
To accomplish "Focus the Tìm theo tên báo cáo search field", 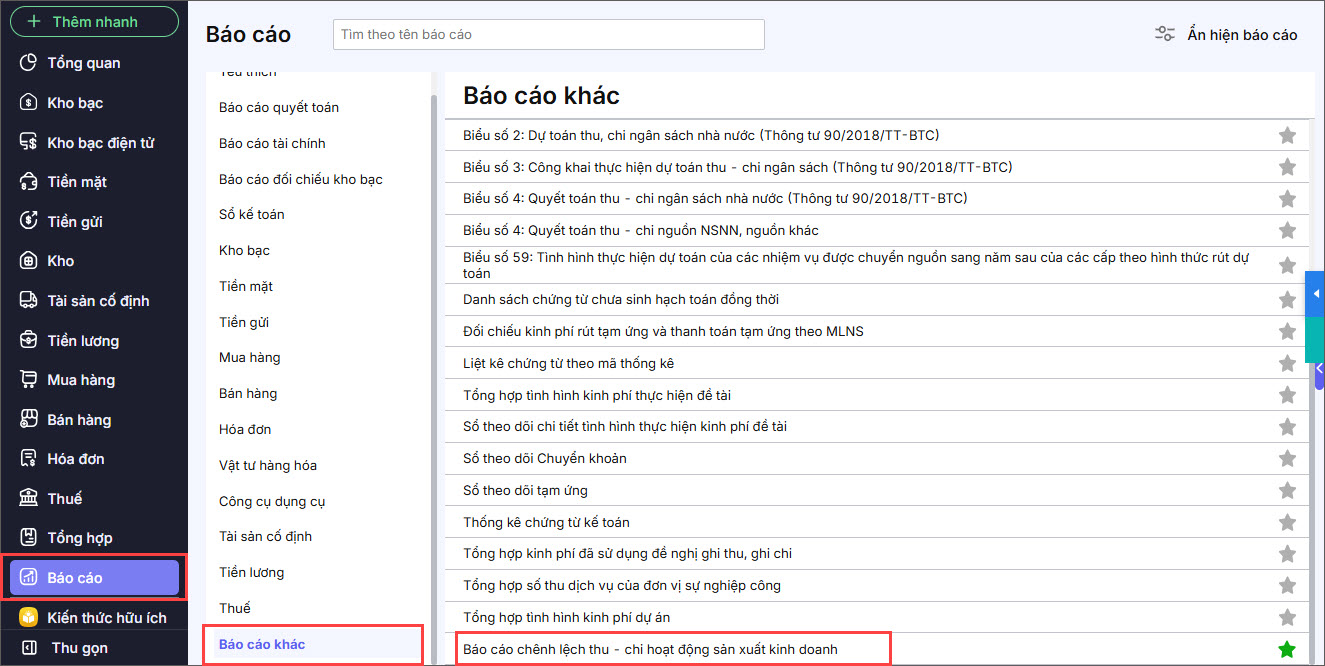I will tap(548, 34).
